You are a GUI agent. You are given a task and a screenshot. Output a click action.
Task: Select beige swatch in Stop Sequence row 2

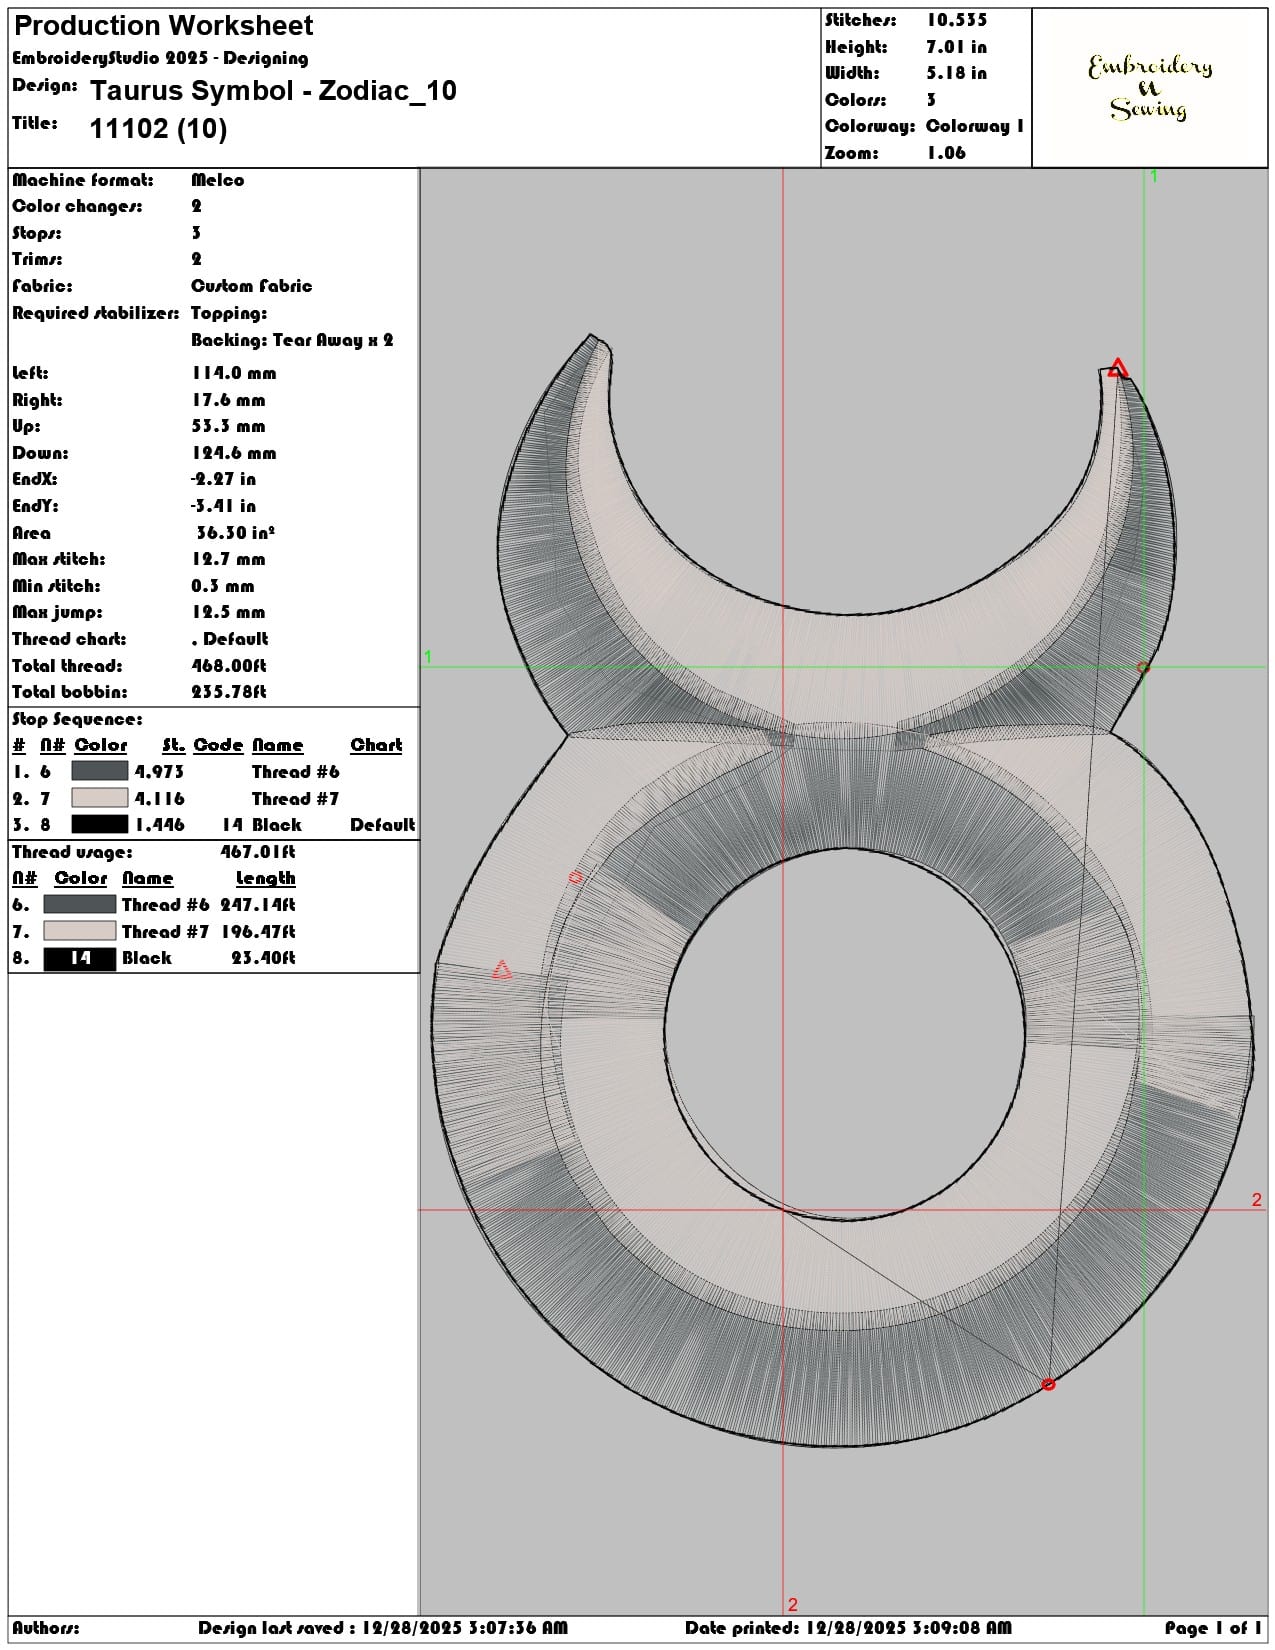[100, 798]
